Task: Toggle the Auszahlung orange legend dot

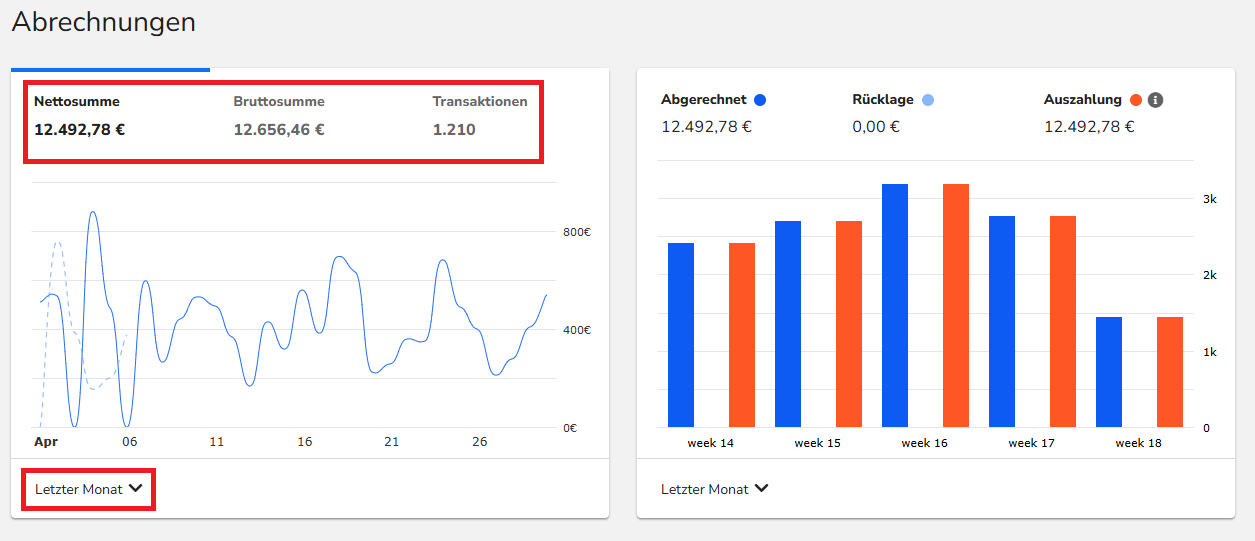Action: [1135, 100]
